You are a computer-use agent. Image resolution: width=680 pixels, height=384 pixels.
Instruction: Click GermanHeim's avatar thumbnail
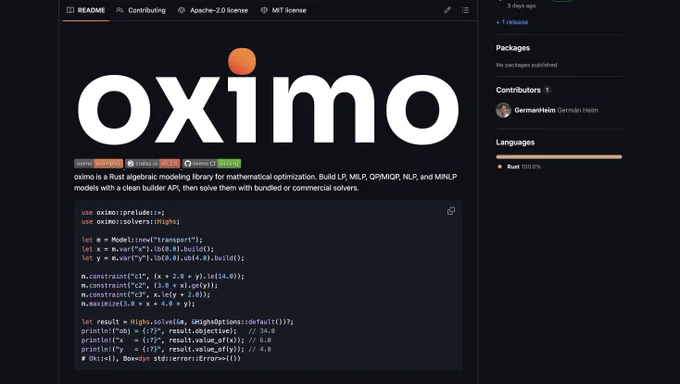point(503,110)
